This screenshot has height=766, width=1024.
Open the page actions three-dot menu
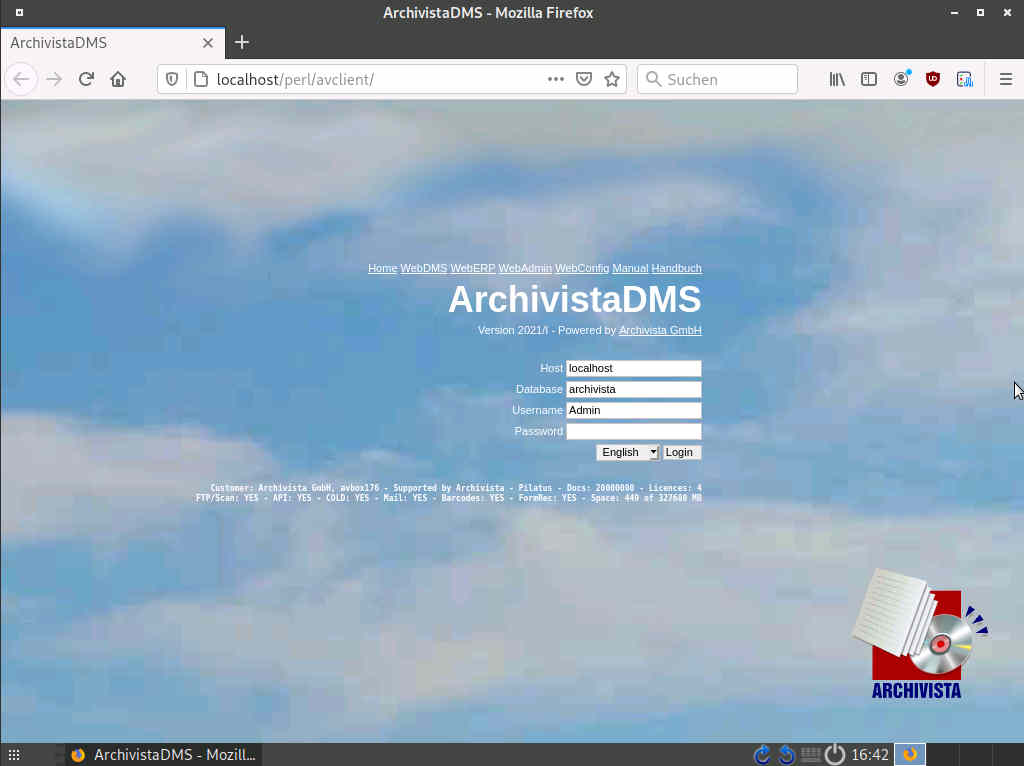[556, 79]
